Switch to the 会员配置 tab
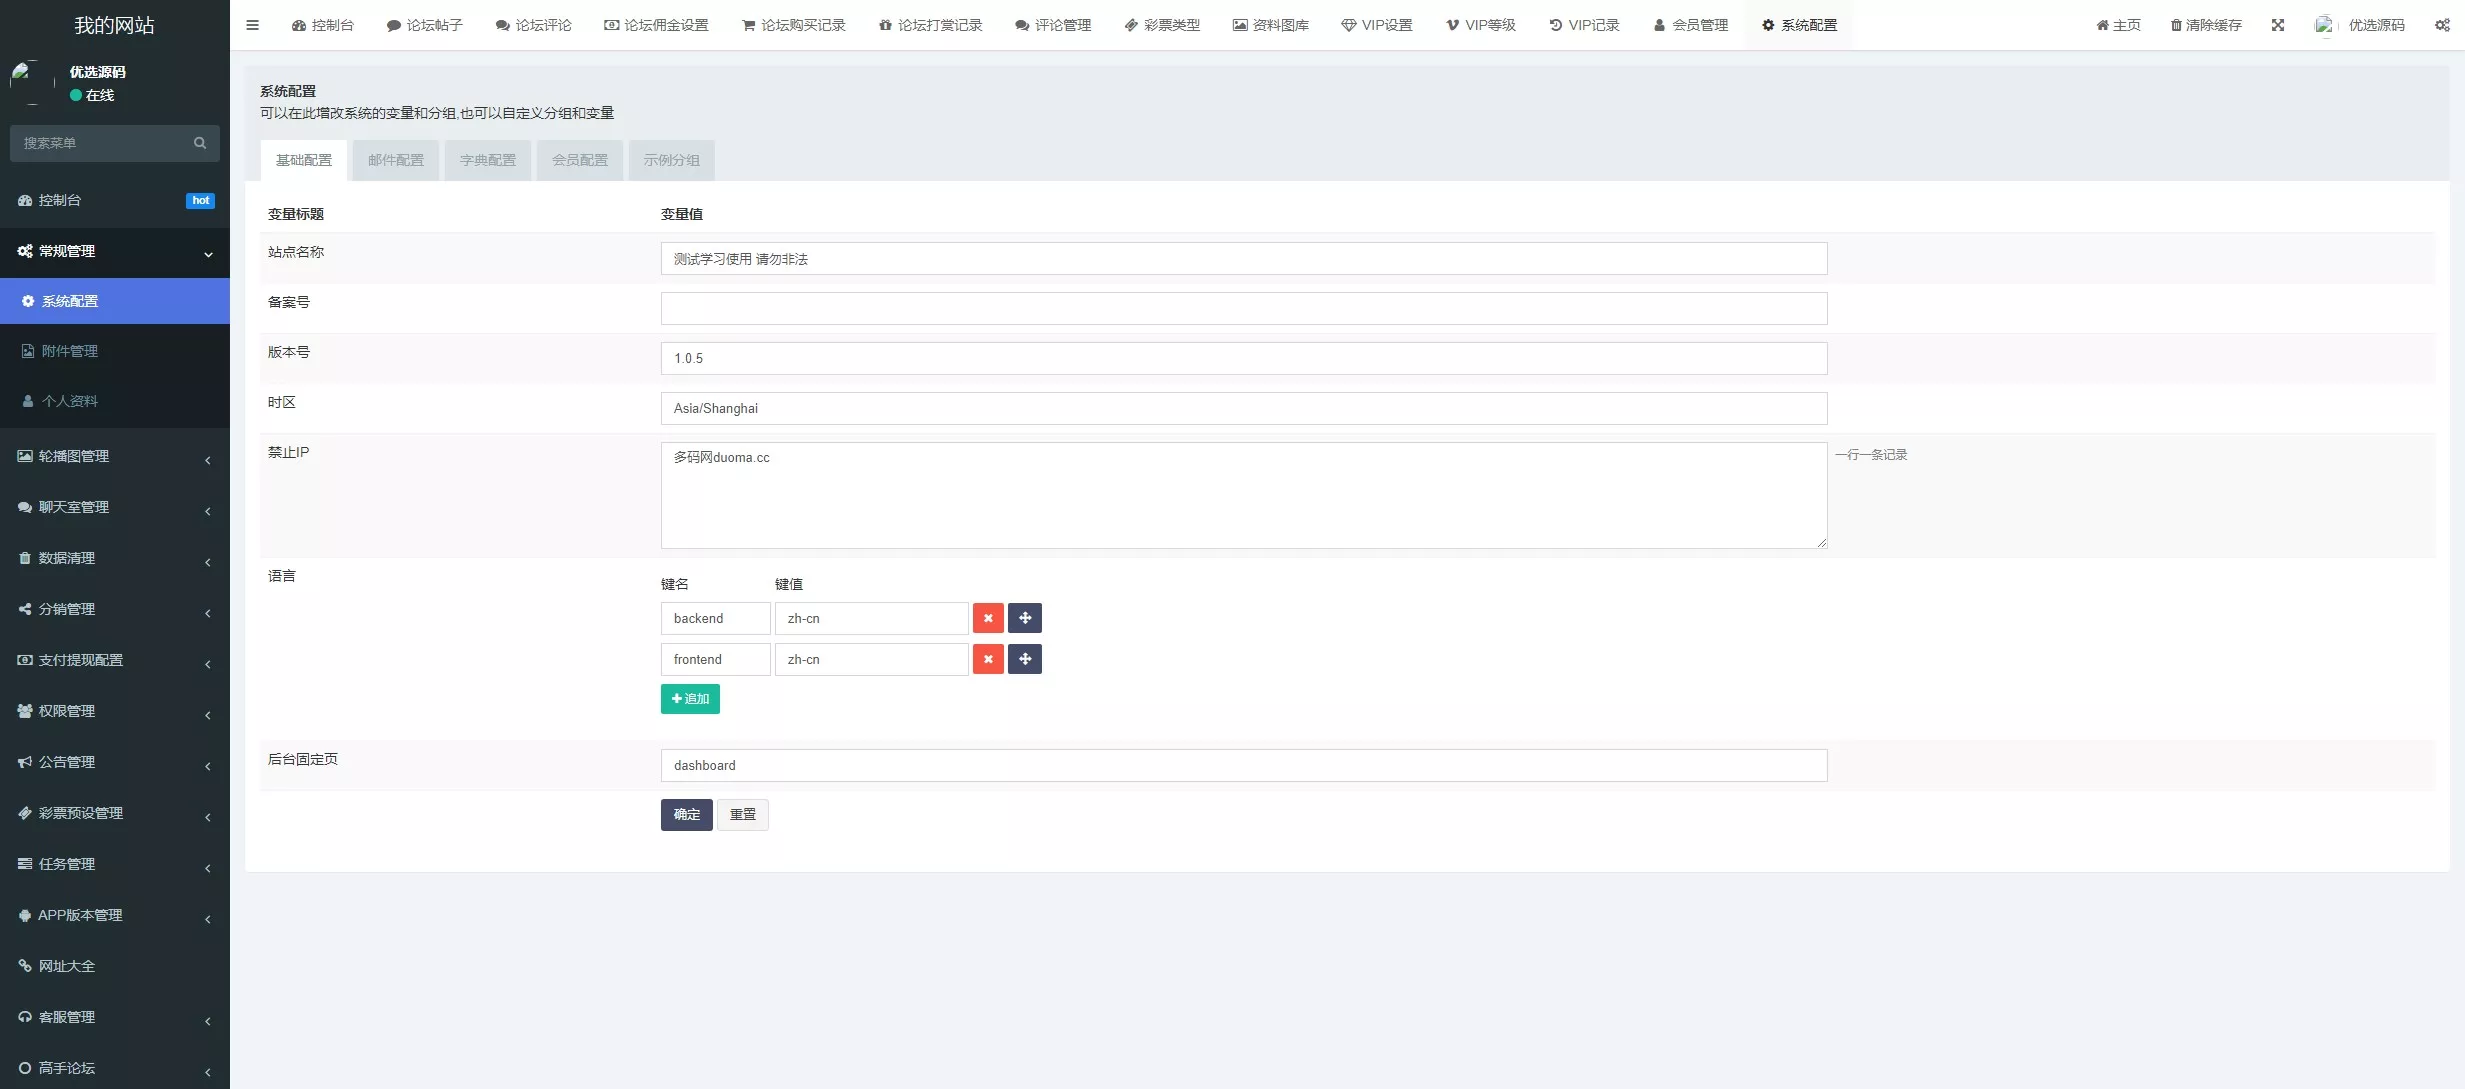This screenshot has width=2465, height=1089. (580, 160)
